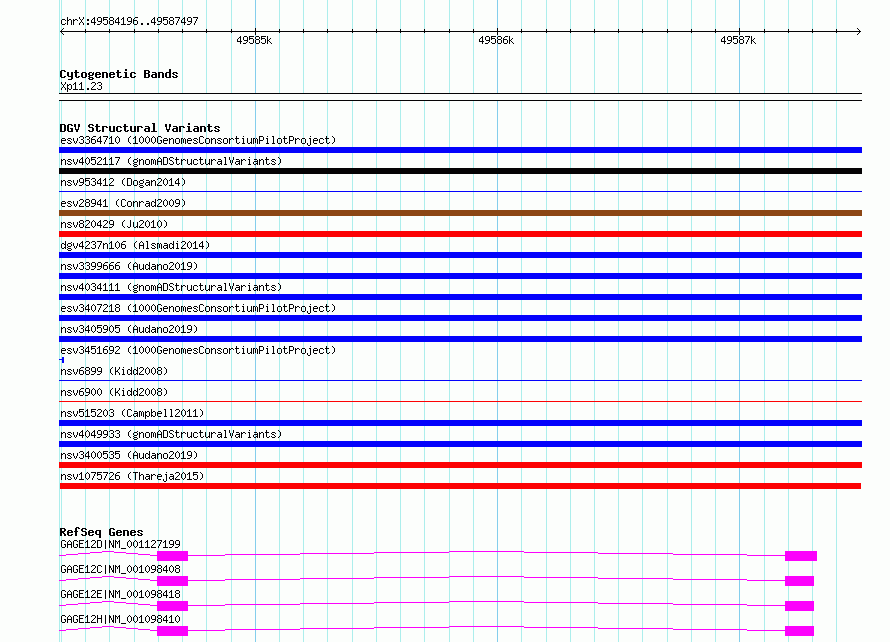This screenshot has width=890, height=642.
Task: Click the tiny blue marker under esv3451692
Action: 61,360
